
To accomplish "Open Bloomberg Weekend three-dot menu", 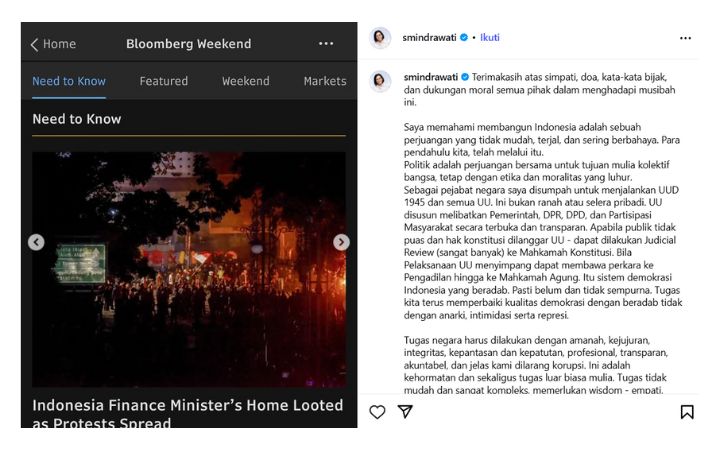I will pyautogui.click(x=326, y=44).
